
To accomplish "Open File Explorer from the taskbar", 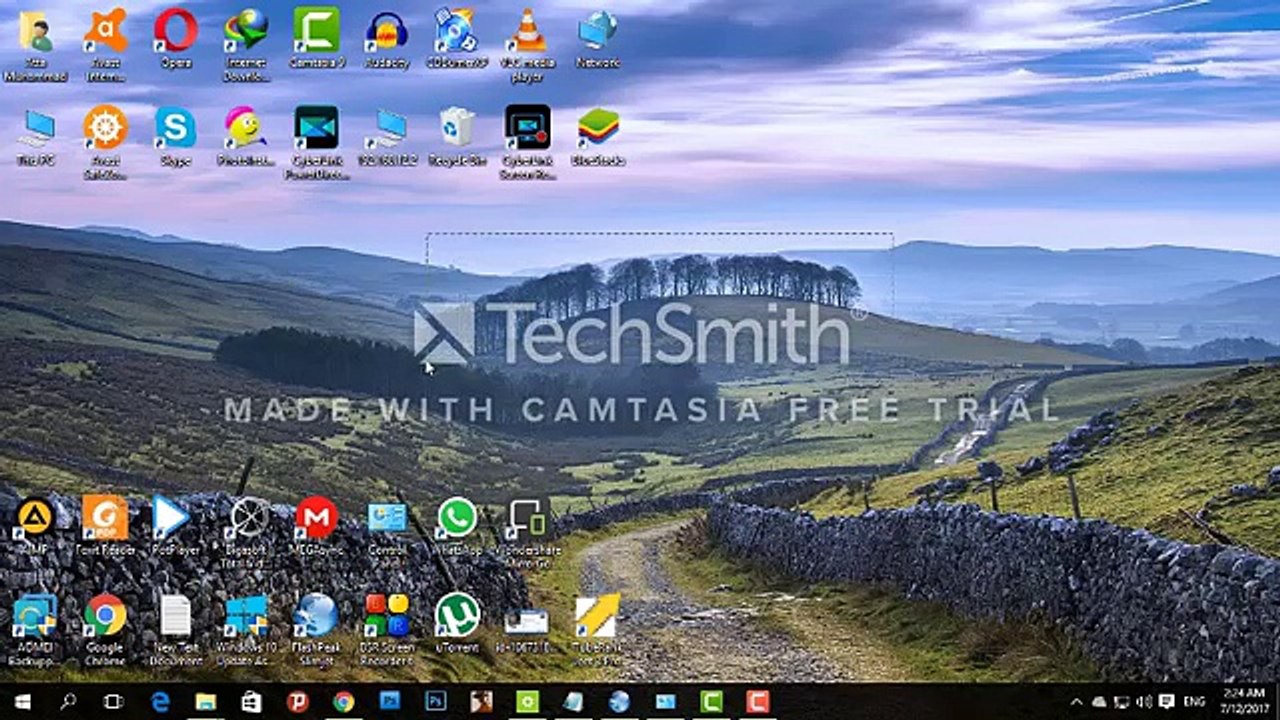I will tap(206, 702).
